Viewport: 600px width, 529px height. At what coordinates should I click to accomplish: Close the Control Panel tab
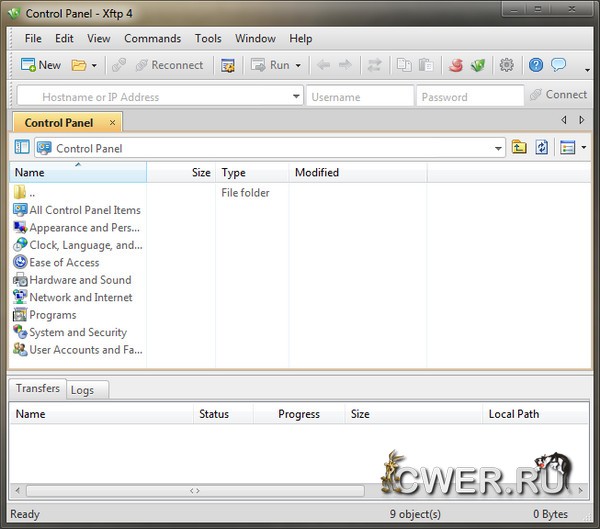(x=113, y=123)
